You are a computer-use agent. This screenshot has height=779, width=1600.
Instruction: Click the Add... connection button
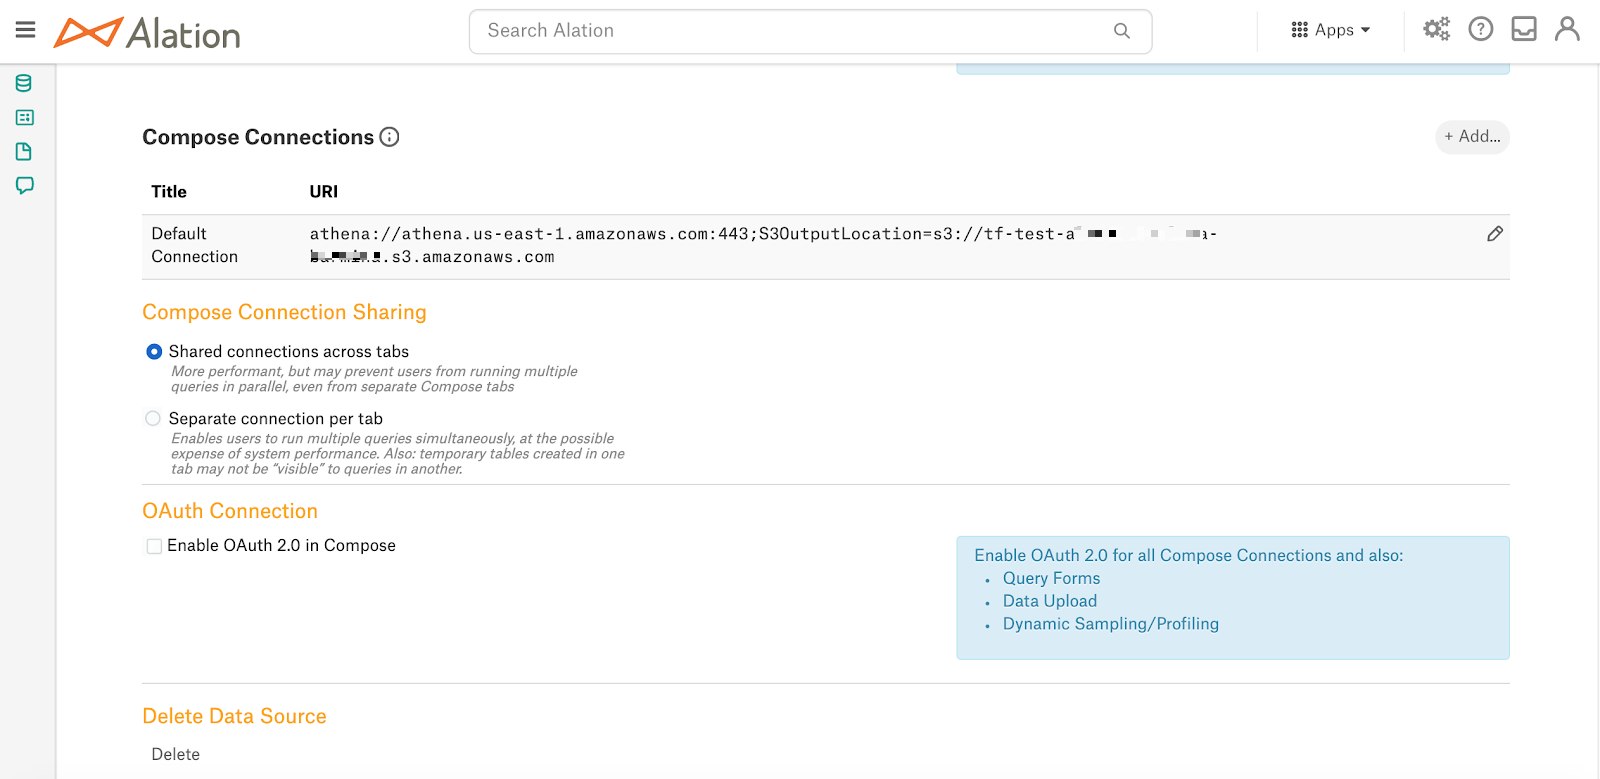[1472, 137]
